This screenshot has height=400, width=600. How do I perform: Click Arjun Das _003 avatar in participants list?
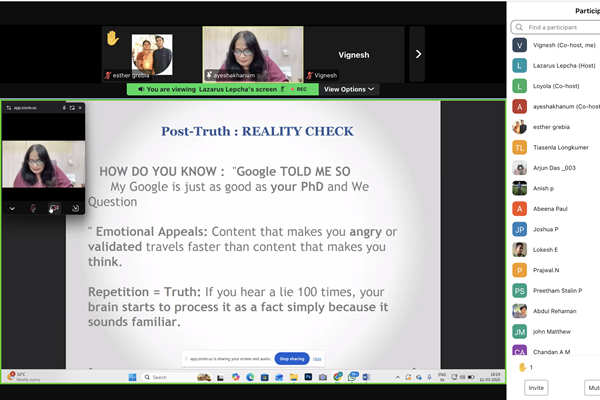pyautogui.click(x=519, y=168)
